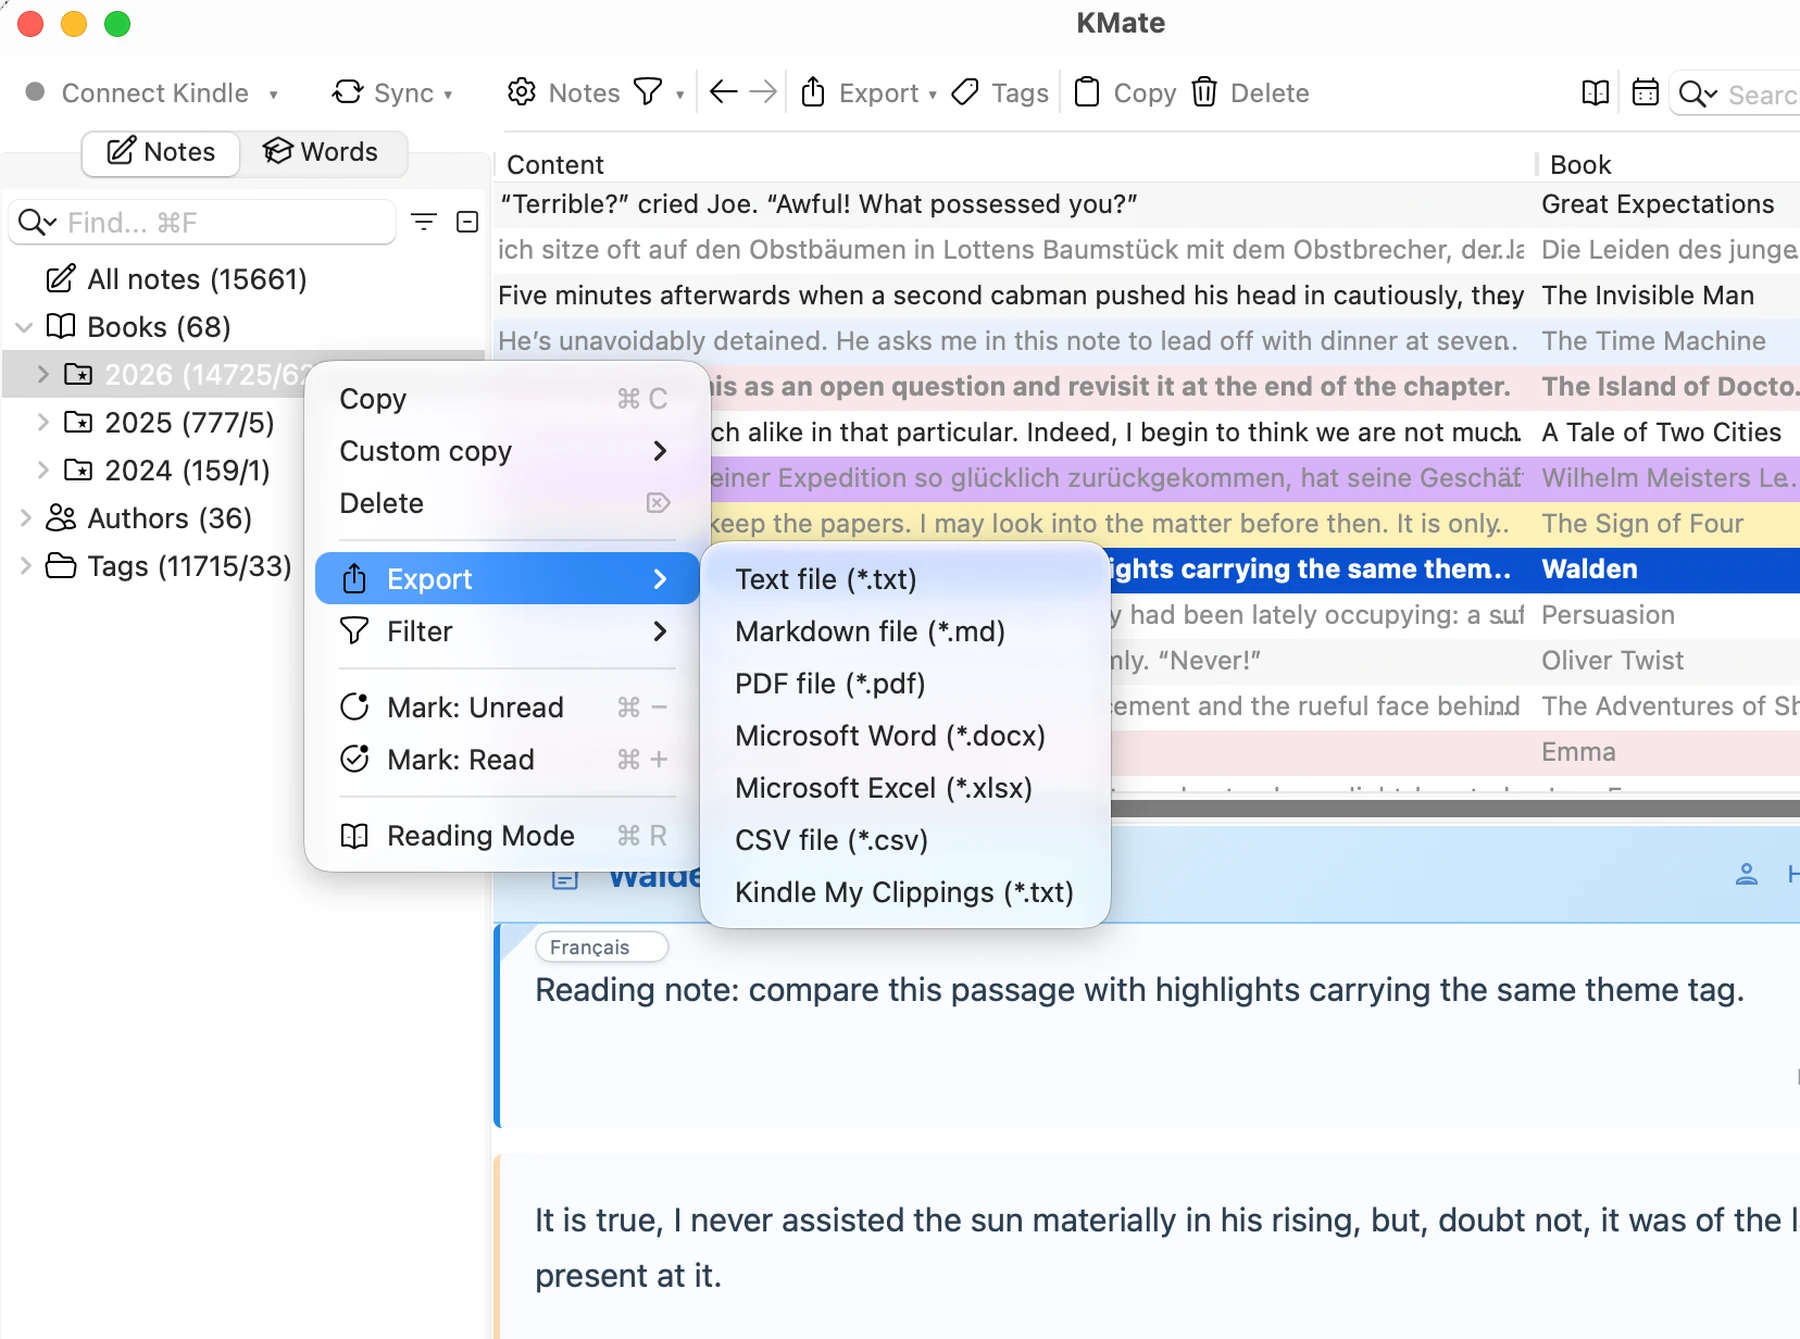
Task: Click the person icon in the Walden note header
Action: [1746, 874]
